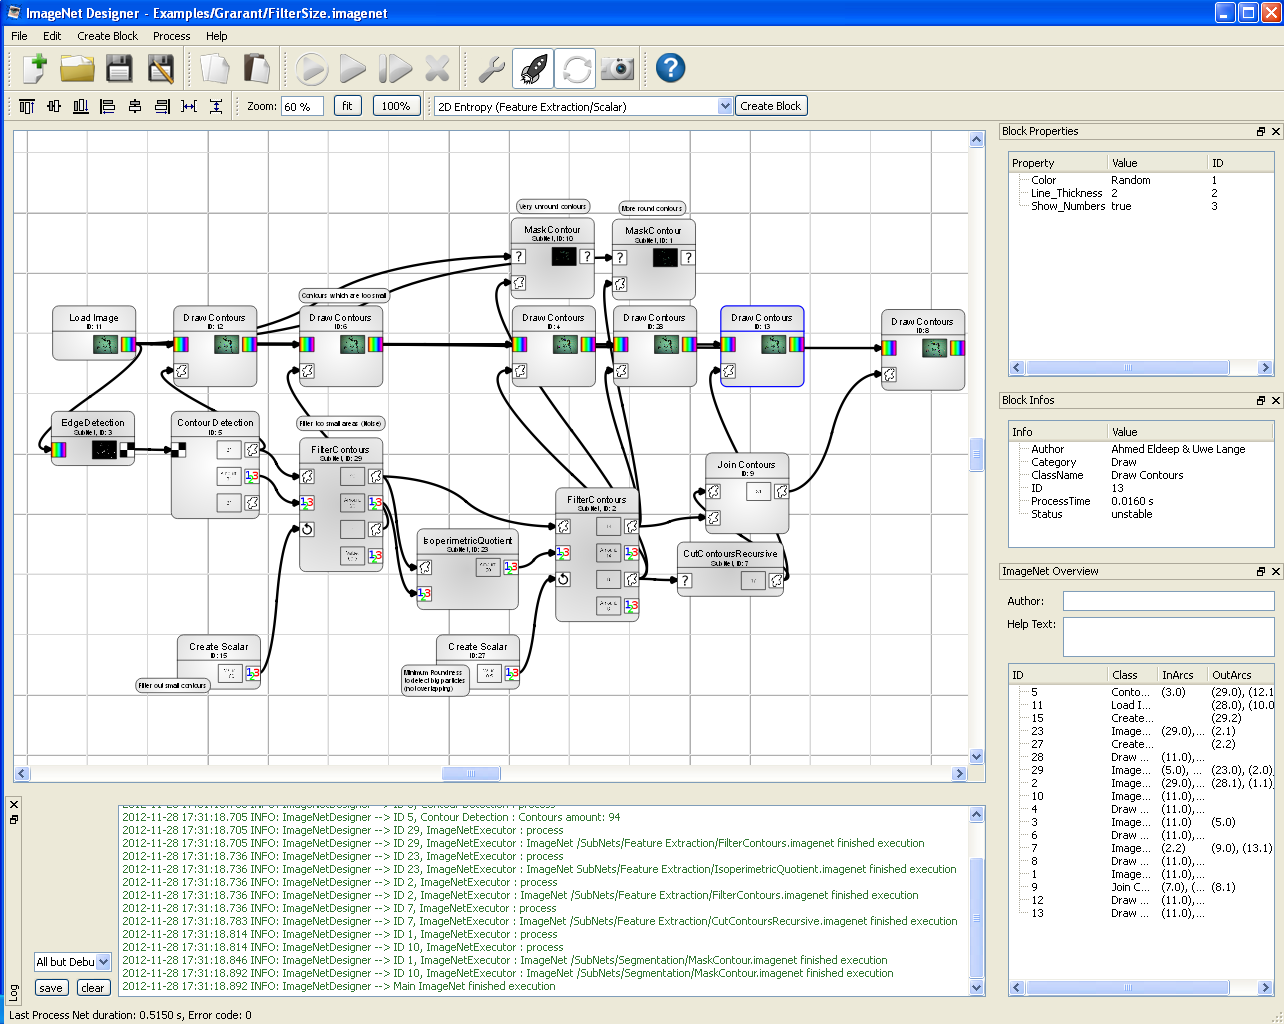Click the Save As floppy-with-pencil icon
This screenshot has height=1025, width=1284.
(160, 68)
